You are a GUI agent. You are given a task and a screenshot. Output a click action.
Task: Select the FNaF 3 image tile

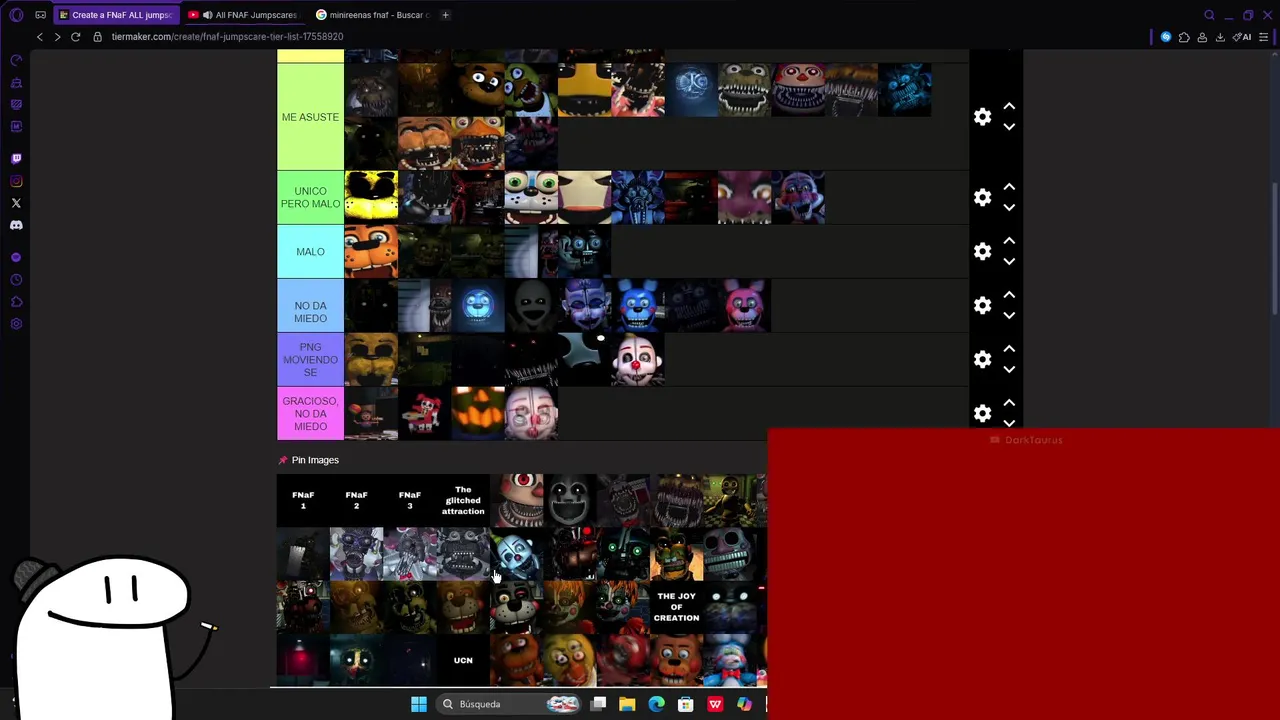(409, 500)
